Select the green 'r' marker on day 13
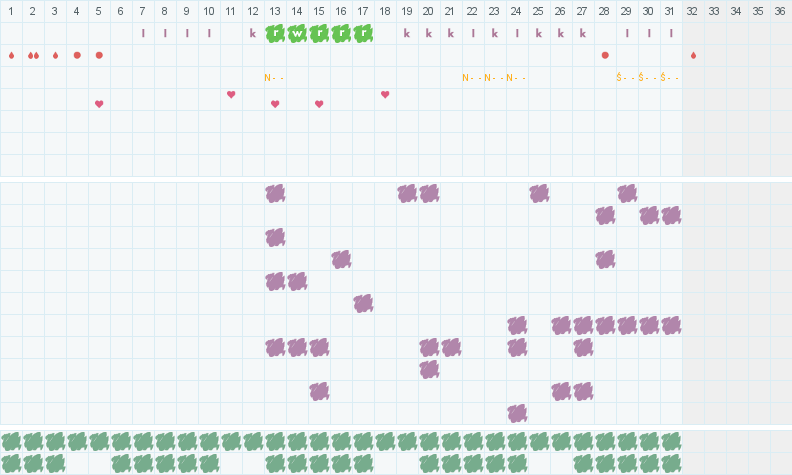792x475 pixels. pos(275,33)
